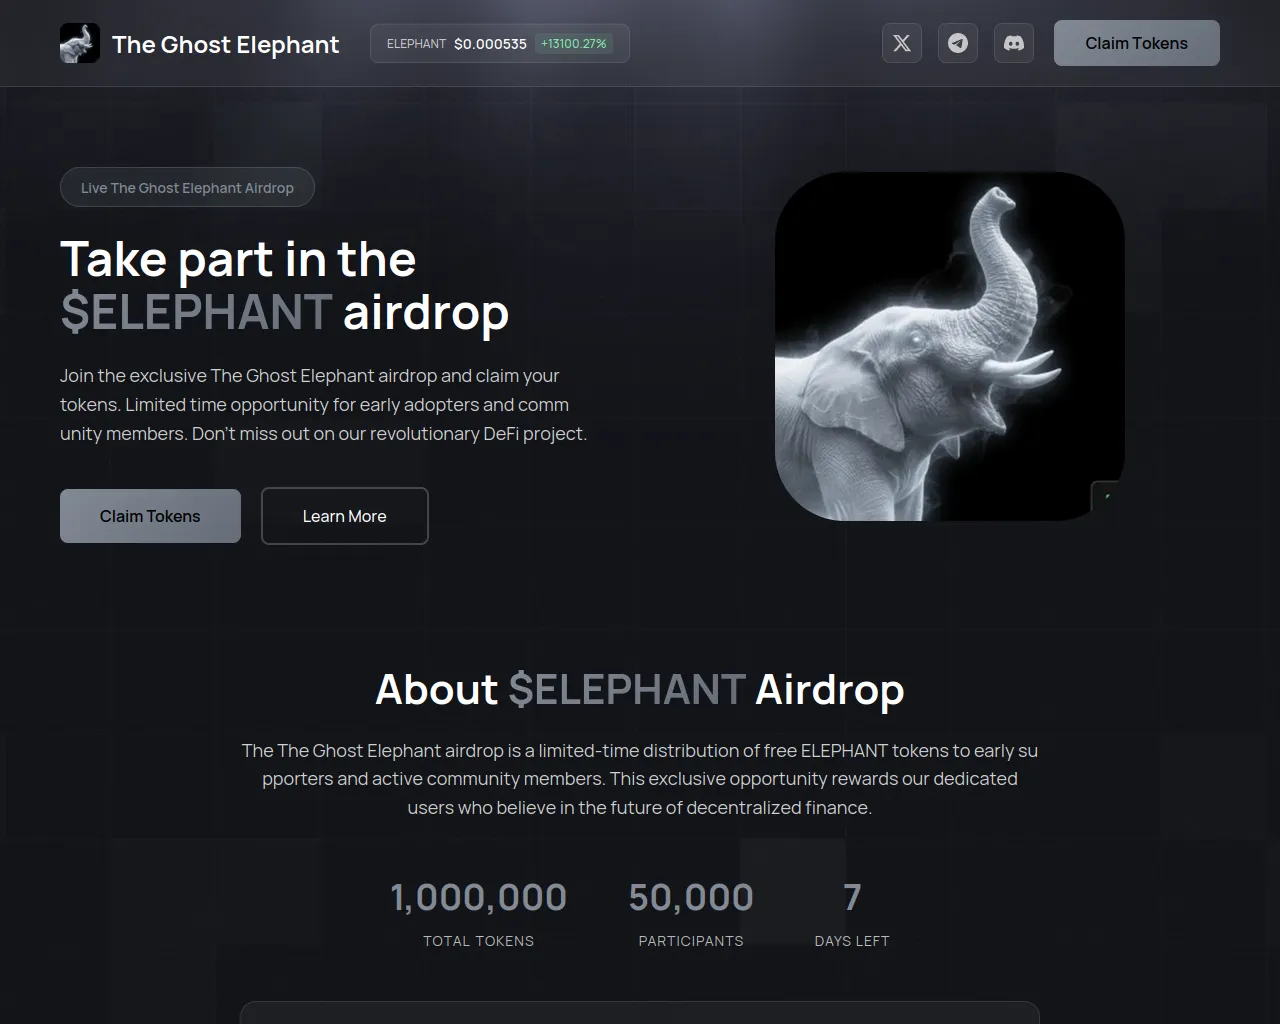Click the 1,000,000 Total Tokens stat
The width and height of the screenshot is (1280, 1024).
(478, 912)
